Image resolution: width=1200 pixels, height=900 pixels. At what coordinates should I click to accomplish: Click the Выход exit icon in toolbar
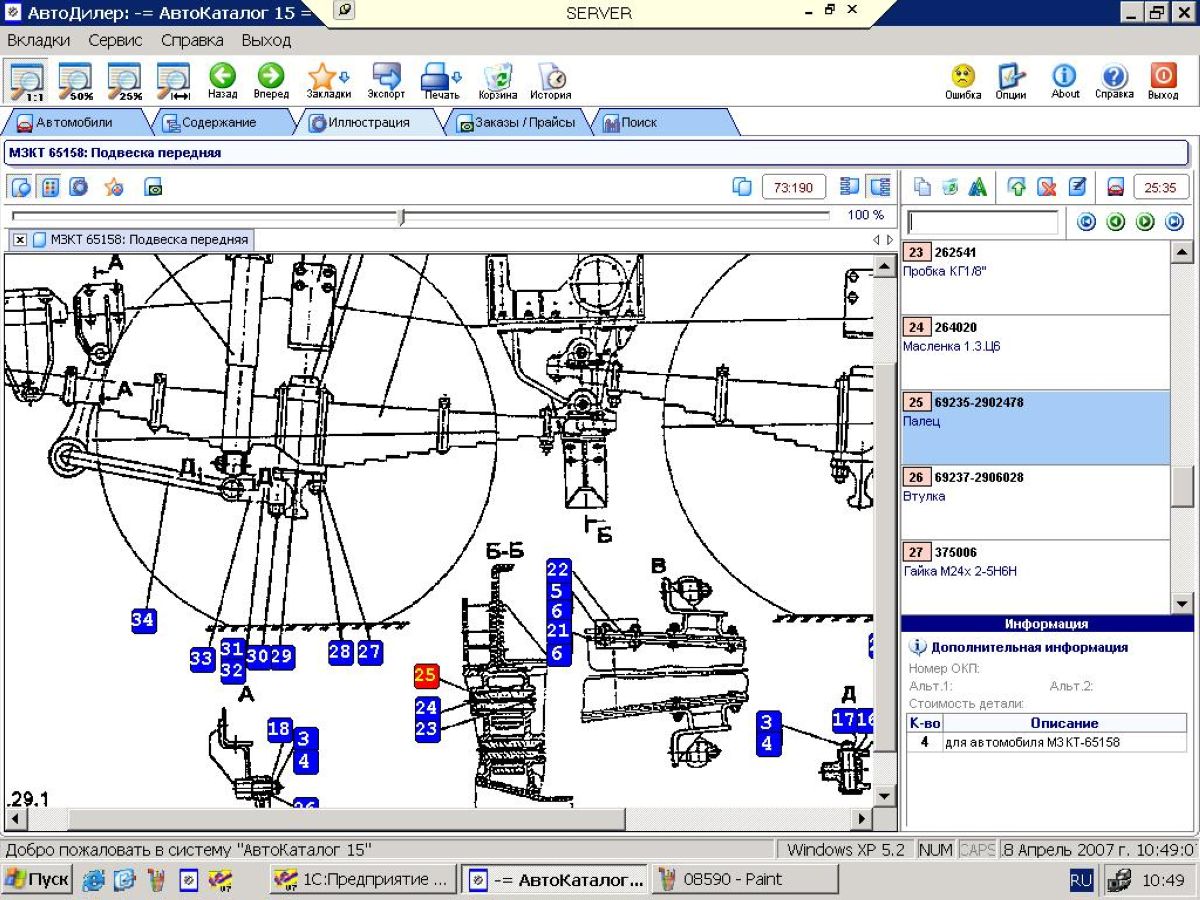coord(1163,81)
